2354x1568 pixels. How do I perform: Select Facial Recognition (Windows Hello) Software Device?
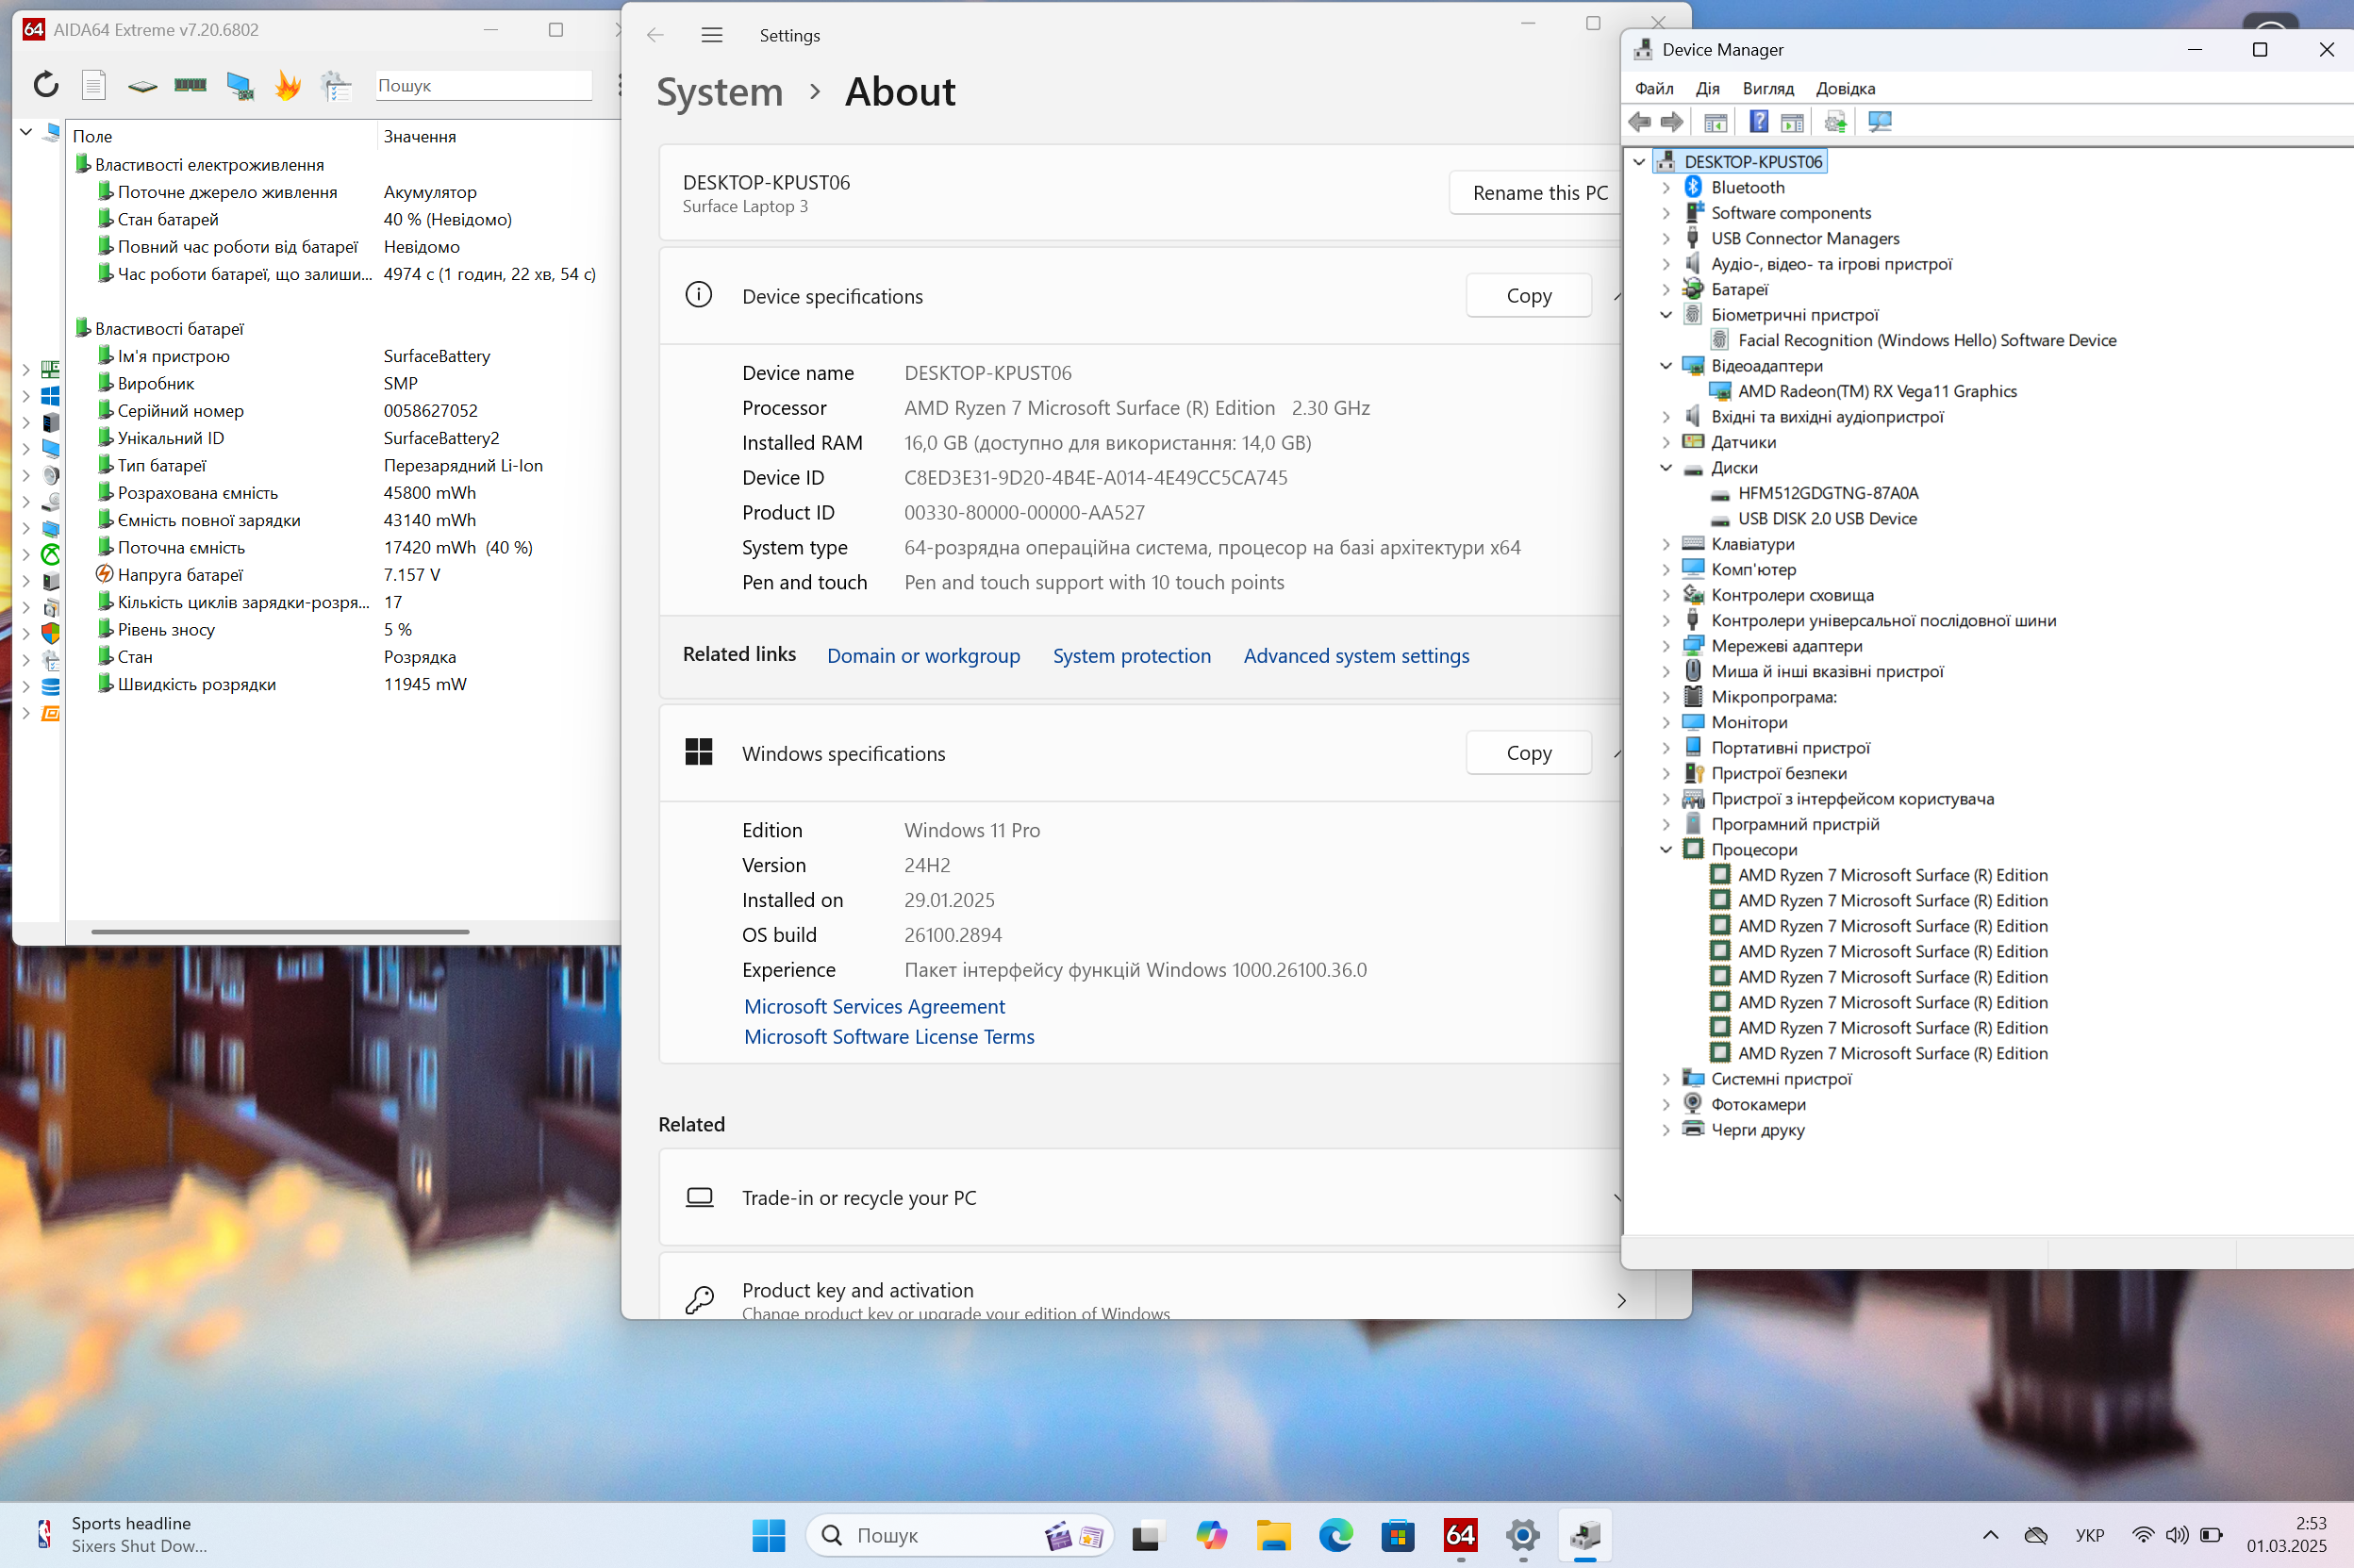click(x=1927, y=340)
